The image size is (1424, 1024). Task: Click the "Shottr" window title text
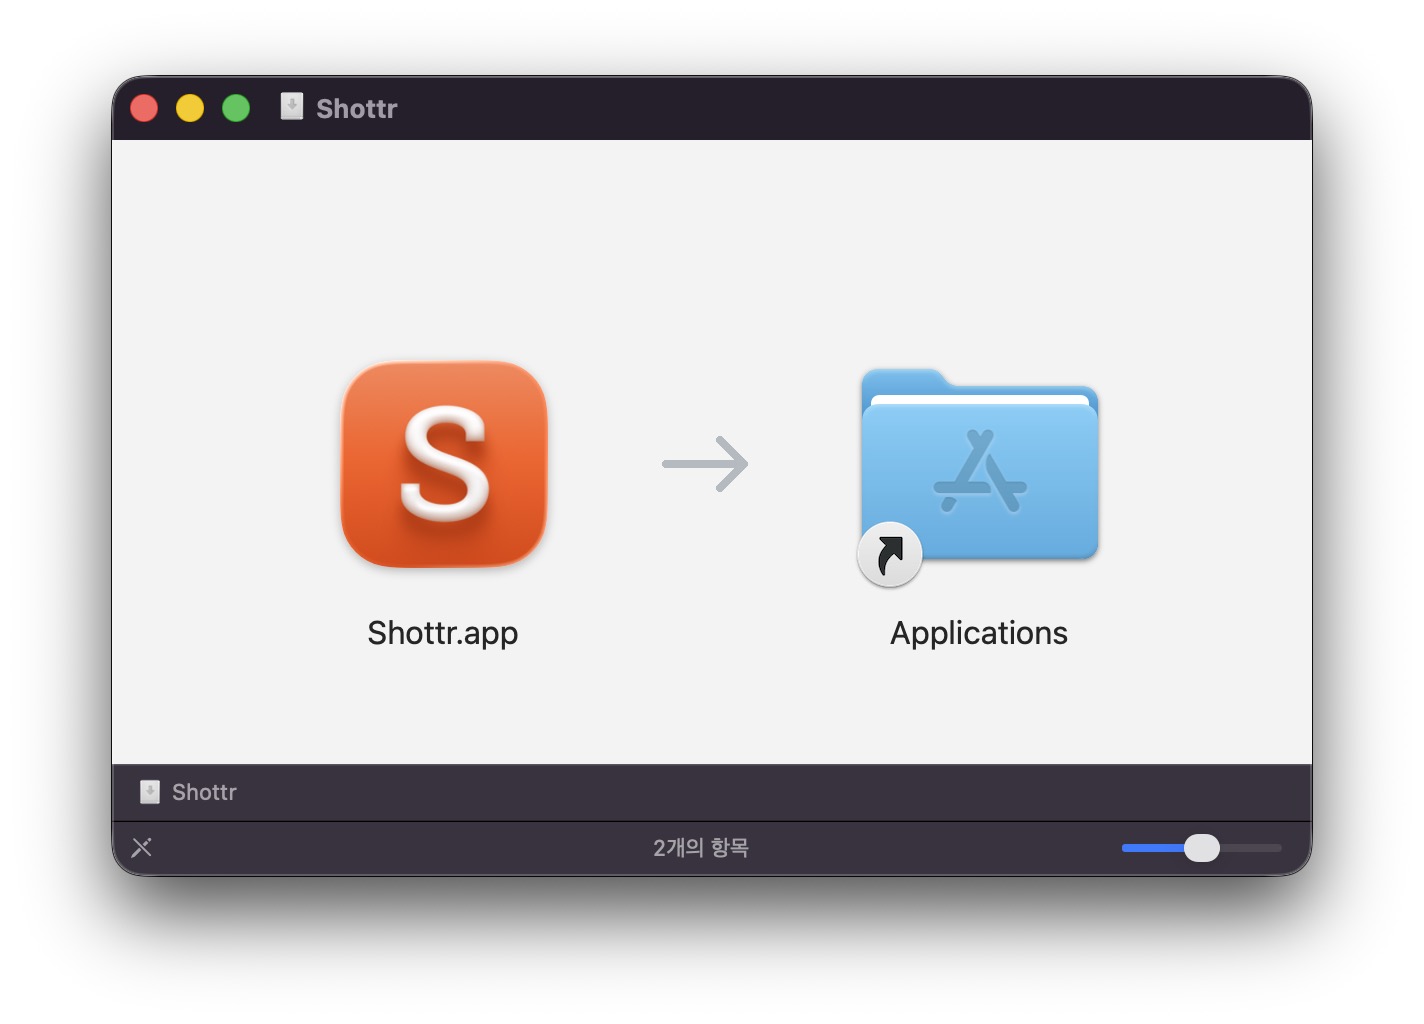[357, 108]
